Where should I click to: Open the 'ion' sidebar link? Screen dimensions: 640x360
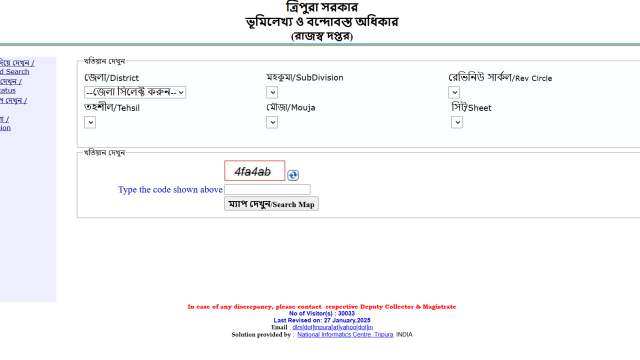point(5,128)
